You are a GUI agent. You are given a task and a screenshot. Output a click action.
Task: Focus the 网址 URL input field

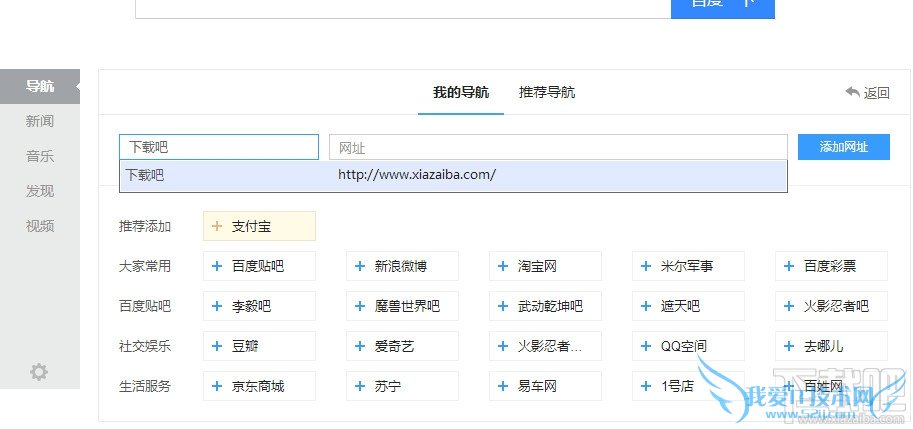point(558,147)
